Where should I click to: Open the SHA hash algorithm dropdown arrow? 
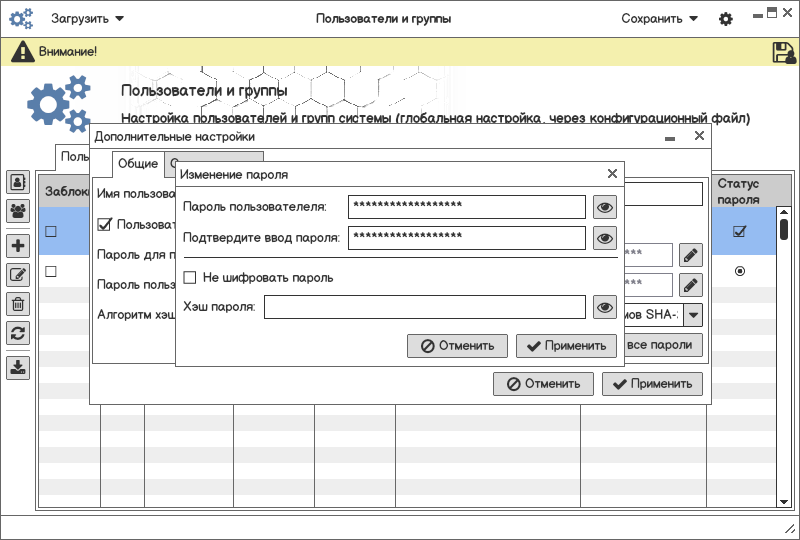pos(692,315)
